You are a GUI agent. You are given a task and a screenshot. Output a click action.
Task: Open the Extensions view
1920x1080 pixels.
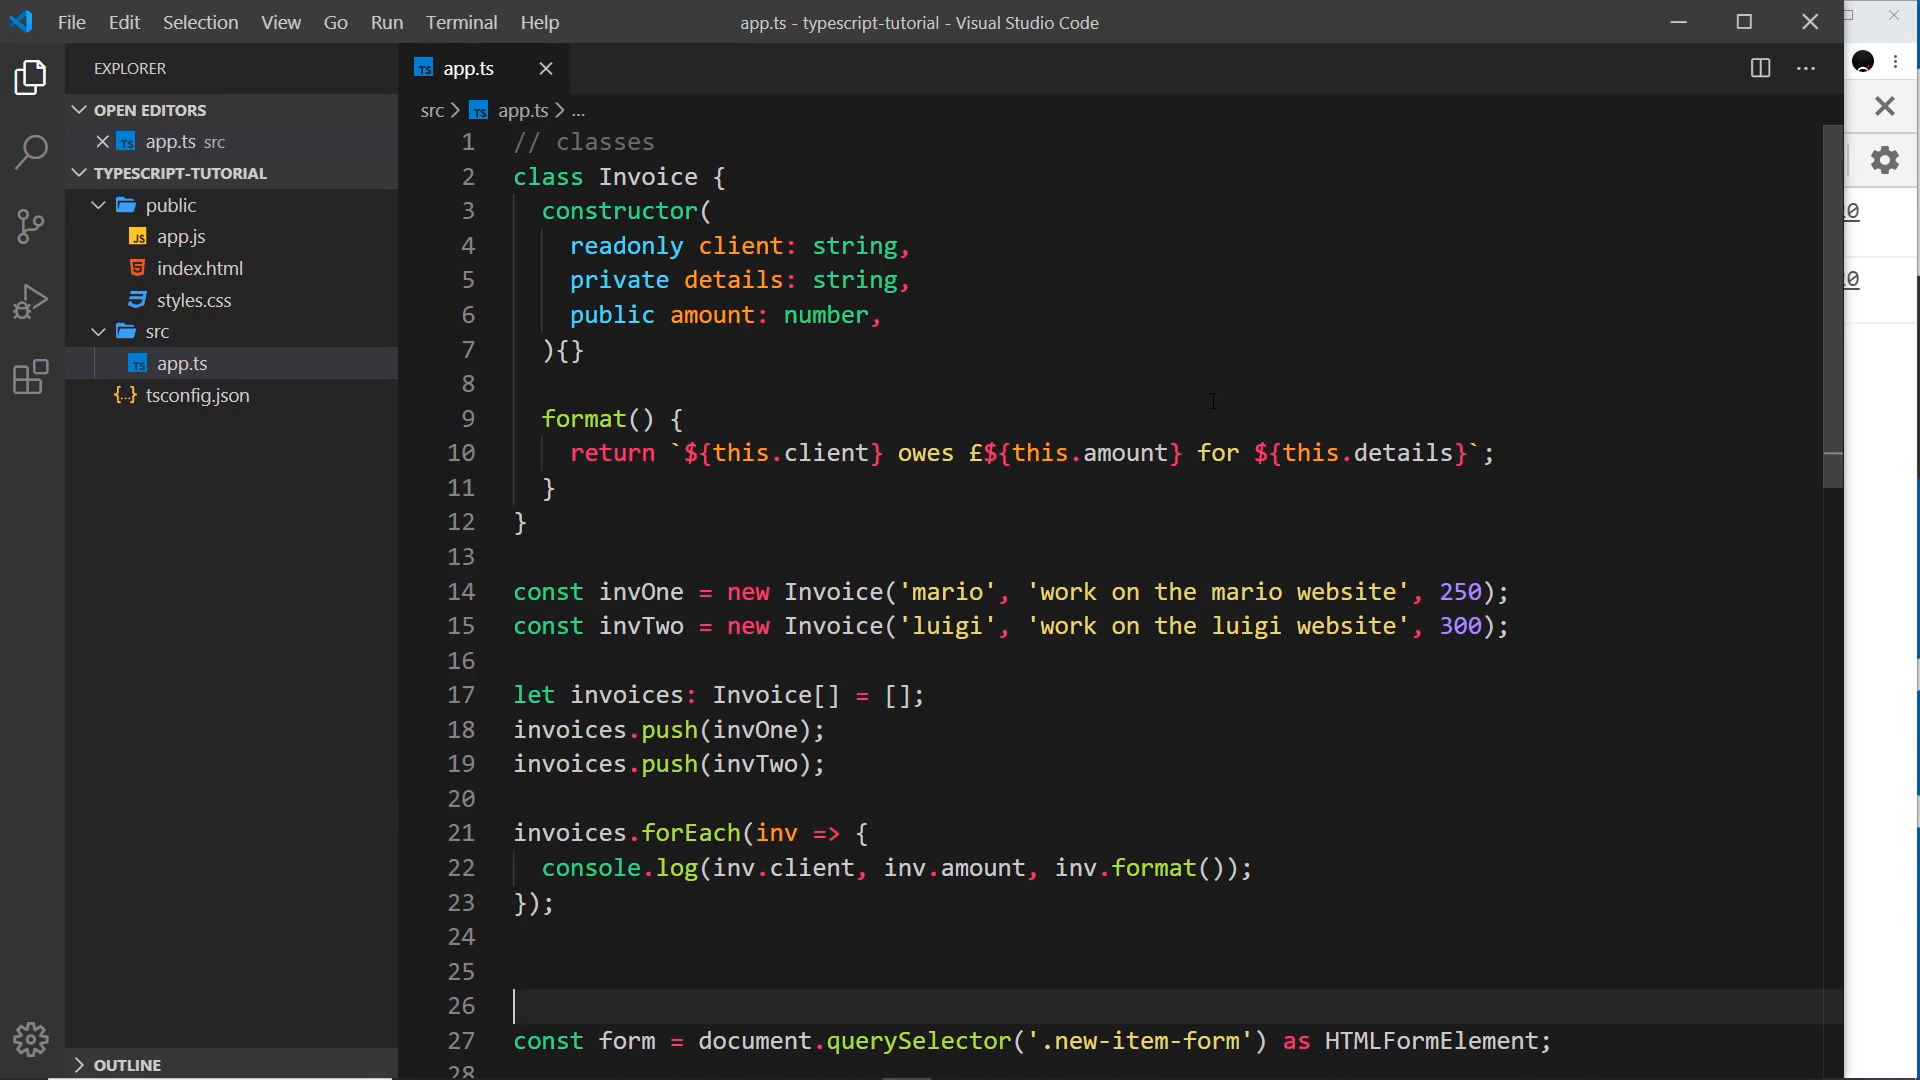pyautogui.click(x=31, y=376)
